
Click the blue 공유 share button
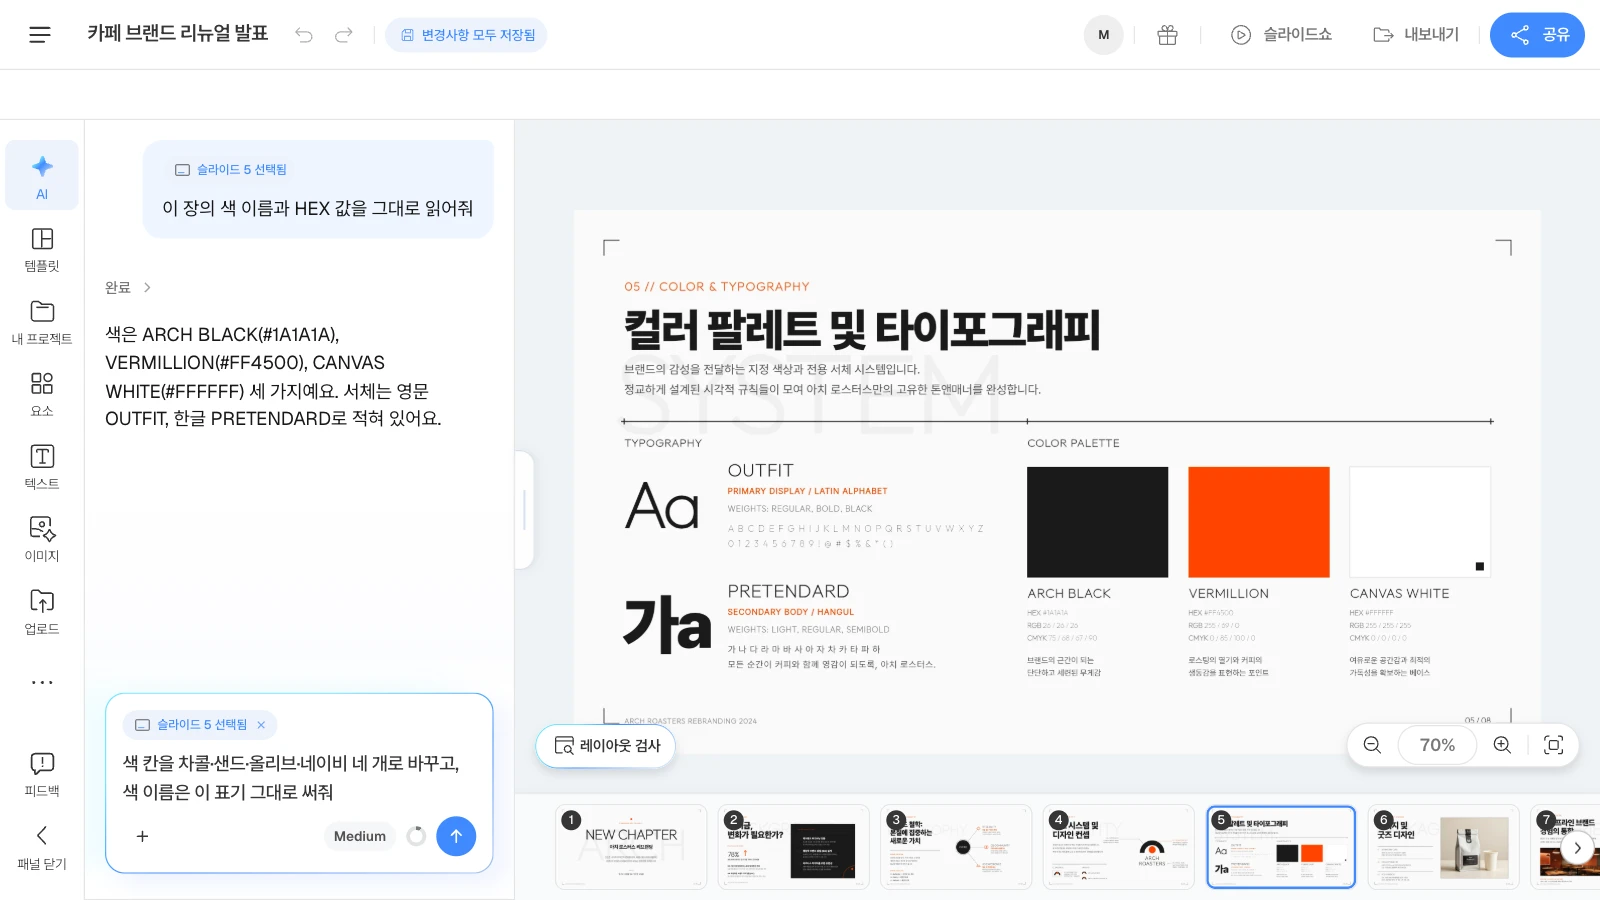coord(1537,35)
